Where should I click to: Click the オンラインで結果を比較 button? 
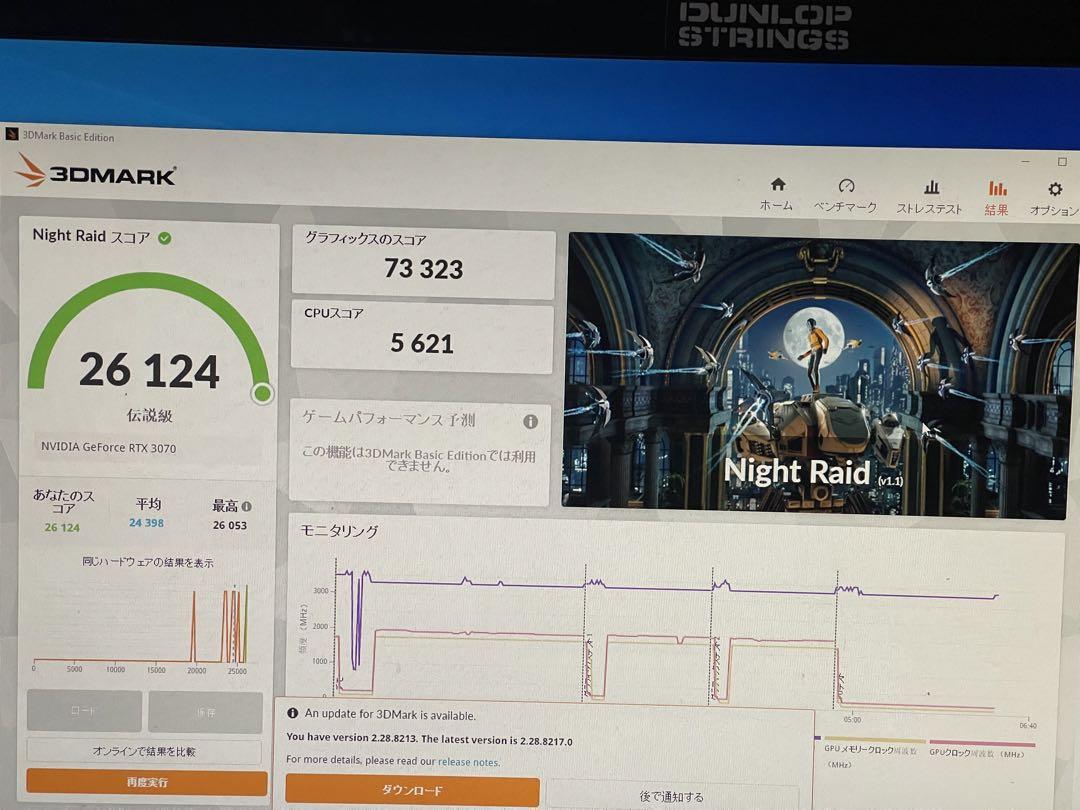click(144, 751)
